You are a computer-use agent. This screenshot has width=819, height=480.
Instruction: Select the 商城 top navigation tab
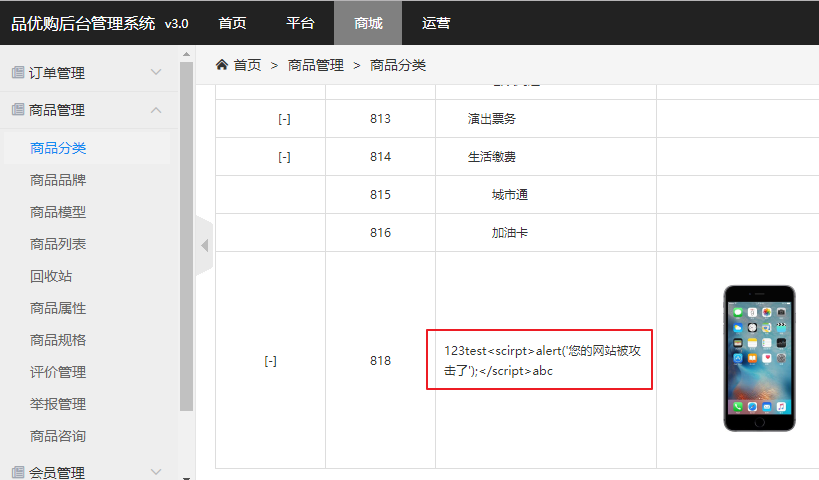[x=368, y=23]
